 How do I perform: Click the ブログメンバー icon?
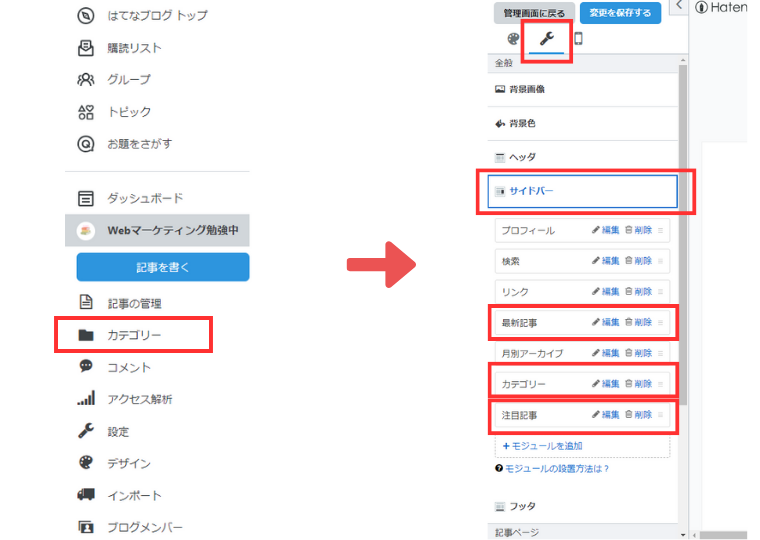(86, 526)
